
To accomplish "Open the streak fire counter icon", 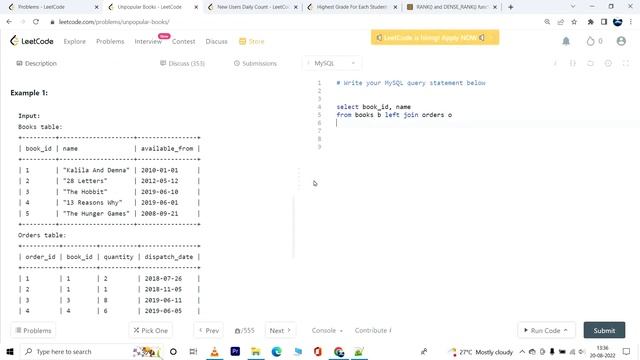I will [590, 41].
